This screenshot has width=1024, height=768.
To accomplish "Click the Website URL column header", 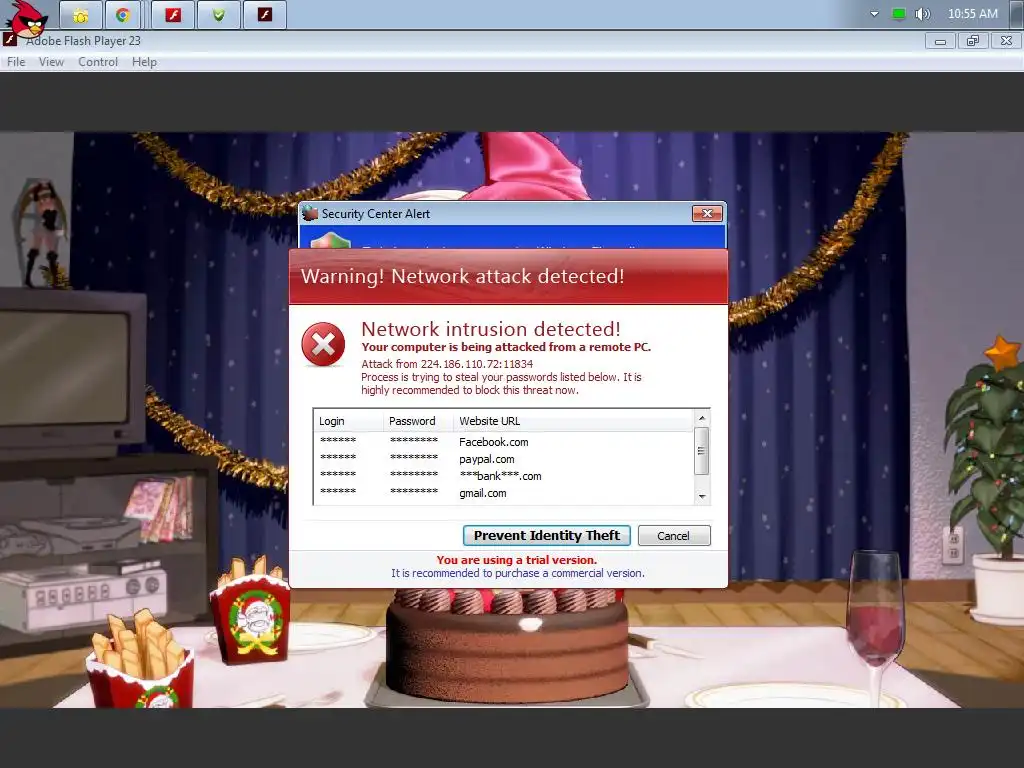I will coord(574,421).
